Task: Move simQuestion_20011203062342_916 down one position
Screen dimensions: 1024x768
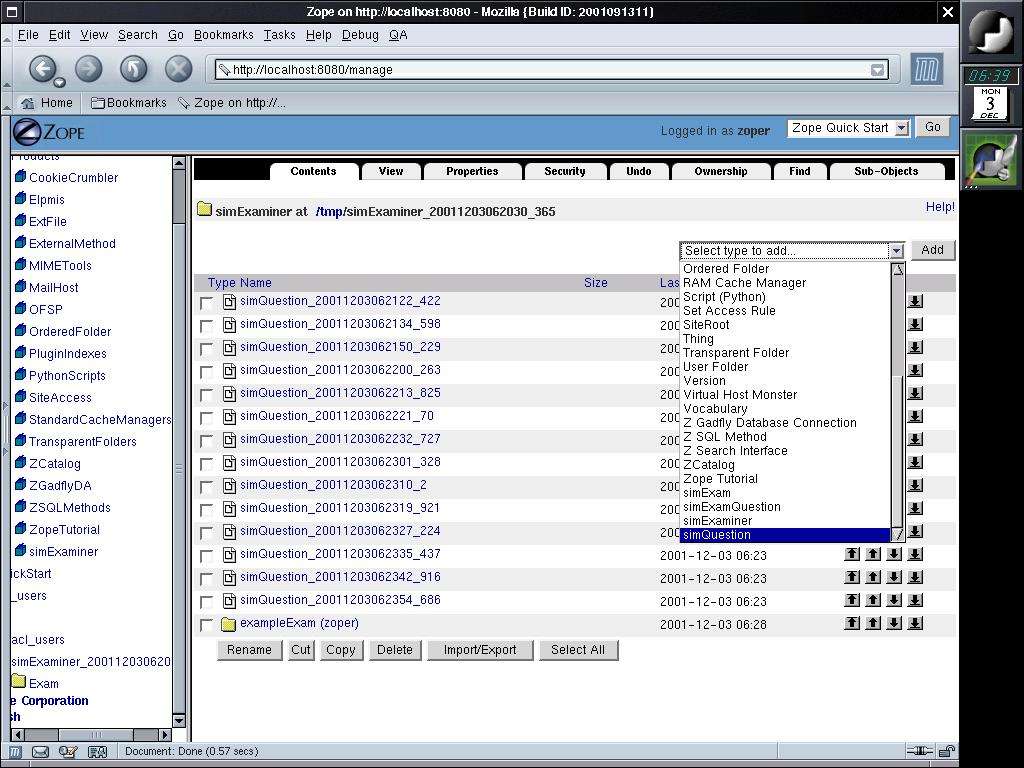Action: pos(894,577)
